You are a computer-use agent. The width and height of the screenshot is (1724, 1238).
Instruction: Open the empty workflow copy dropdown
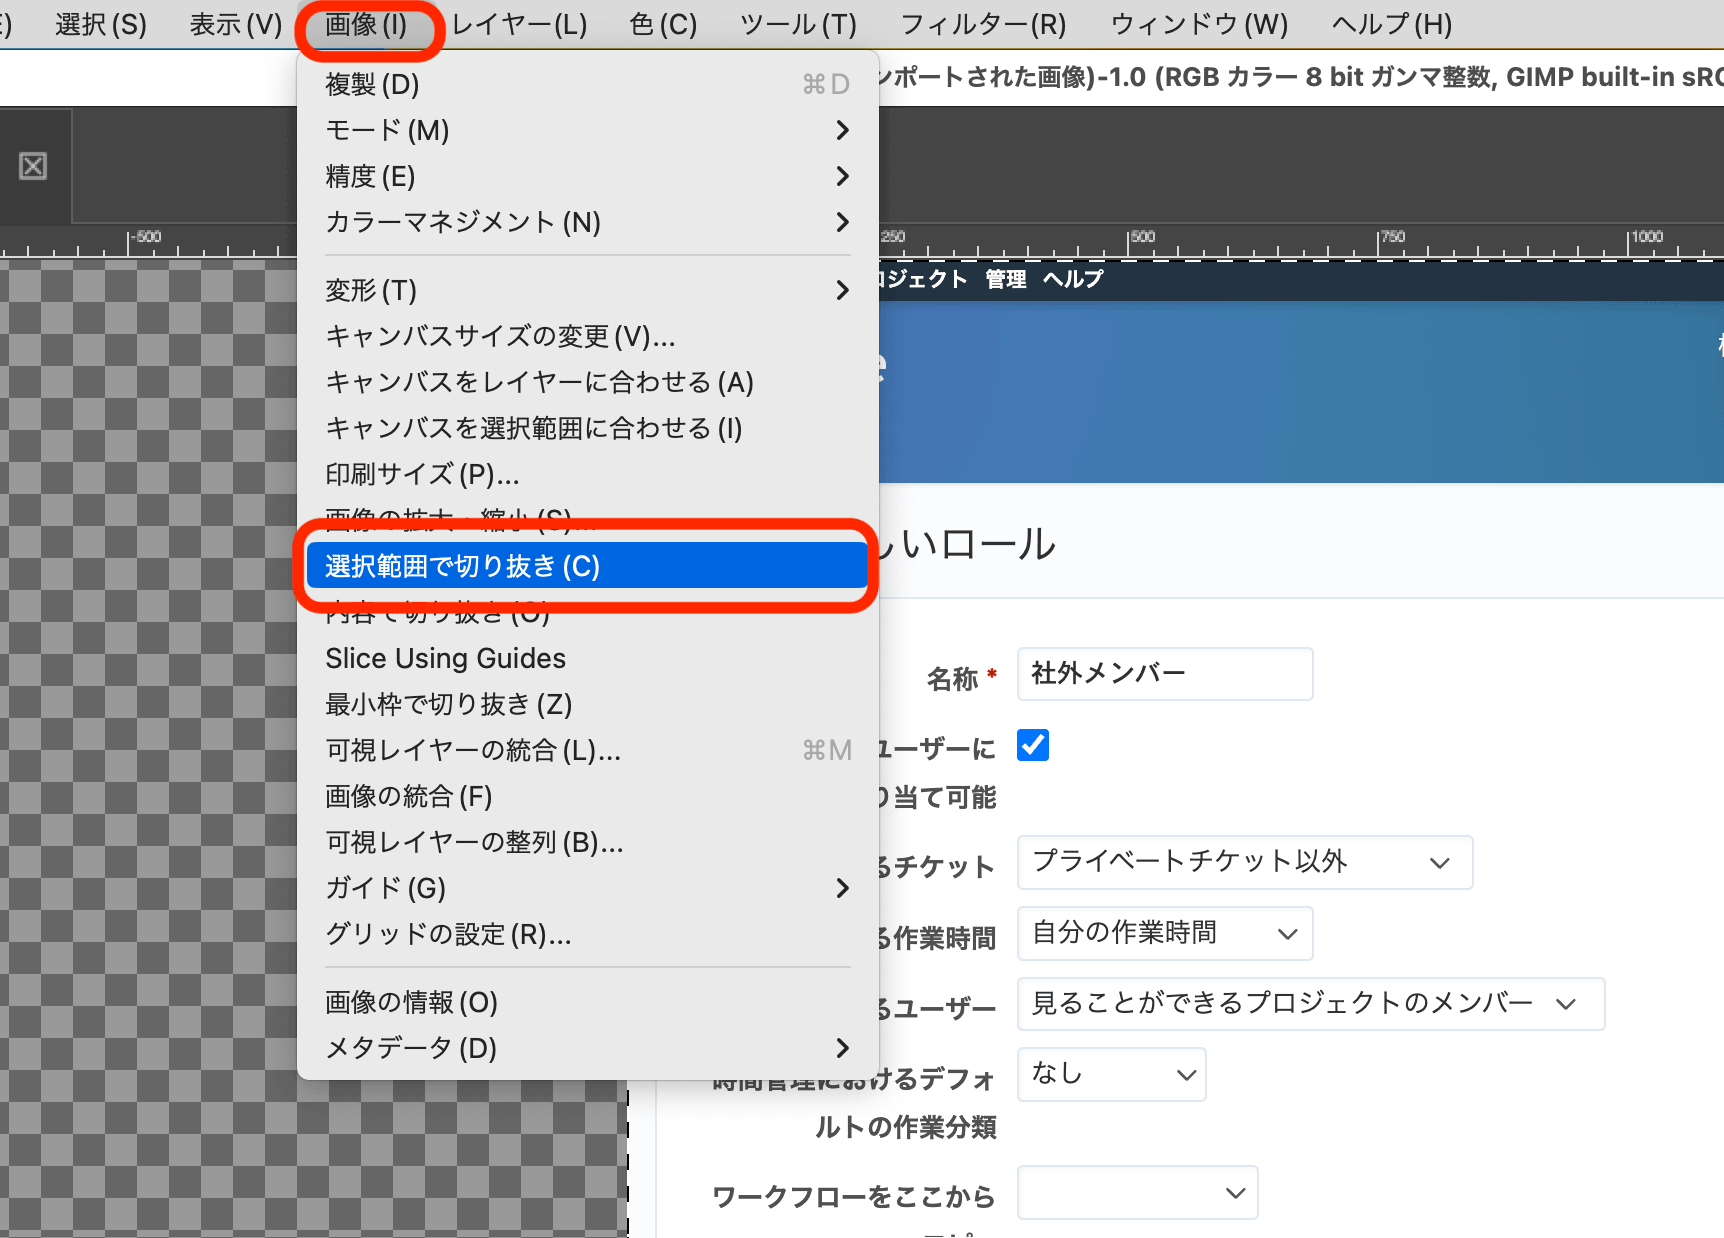(1137, 1192)
